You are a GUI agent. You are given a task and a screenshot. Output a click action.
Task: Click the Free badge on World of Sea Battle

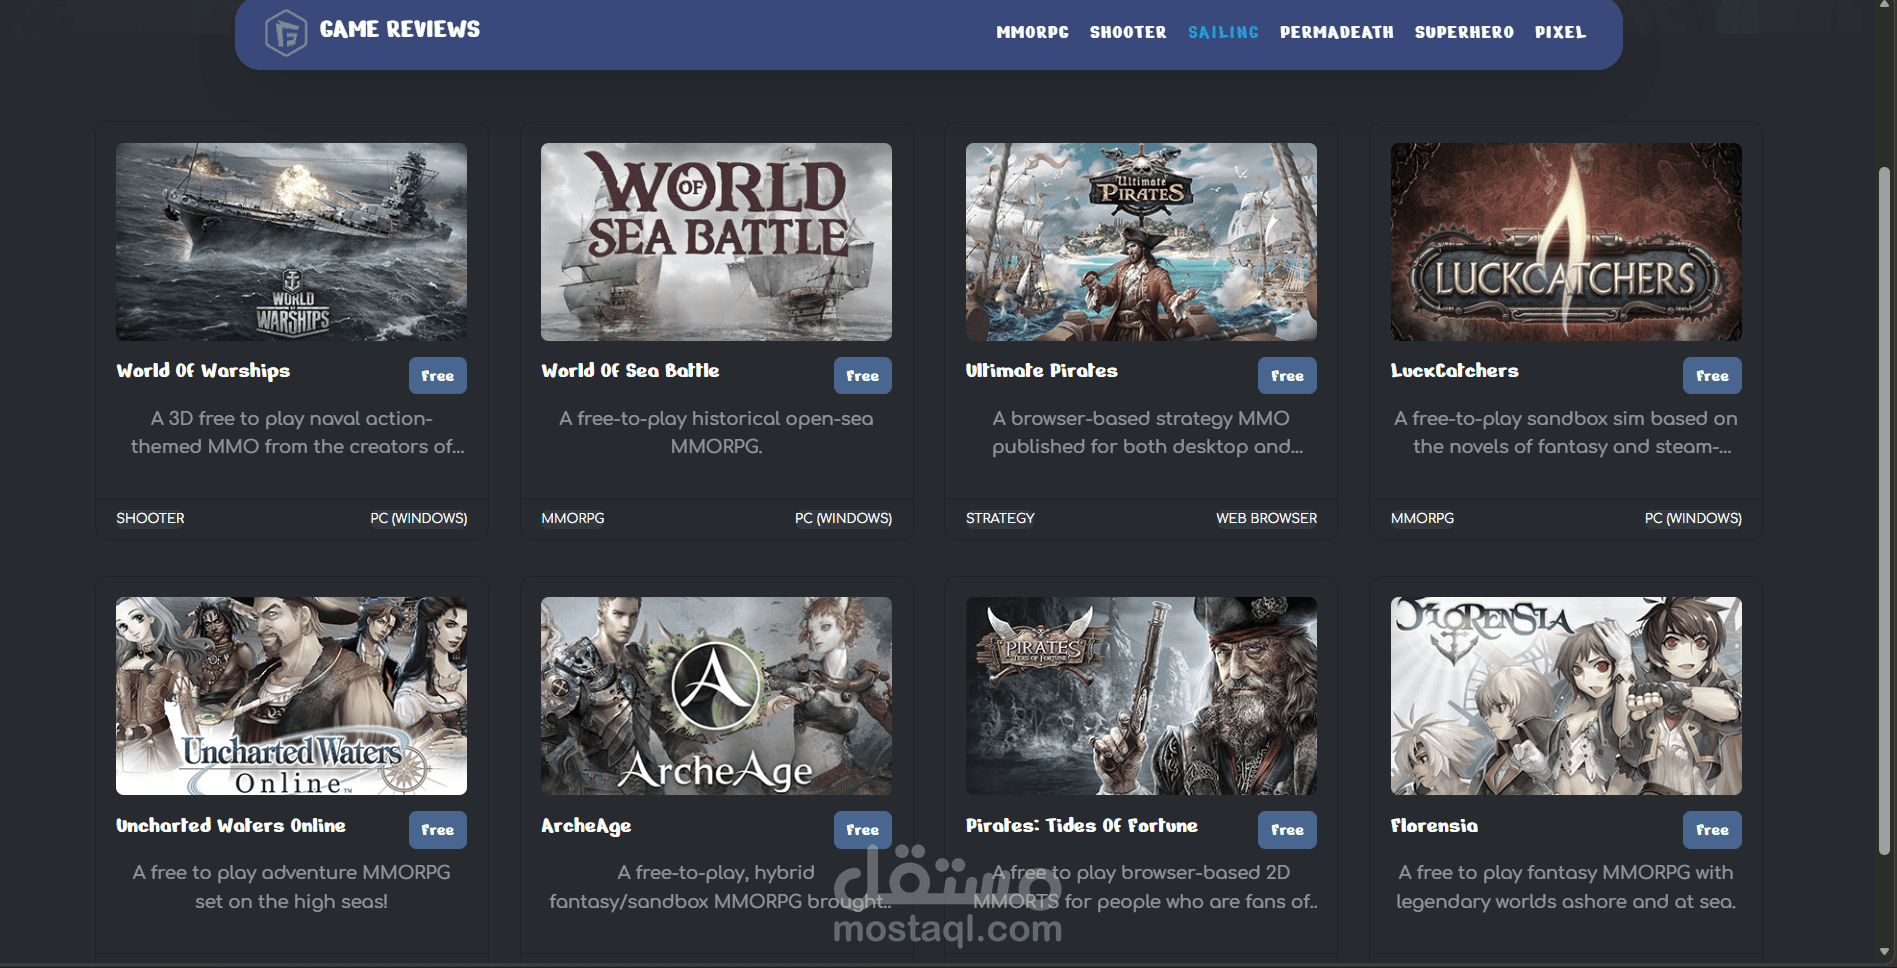863,376
